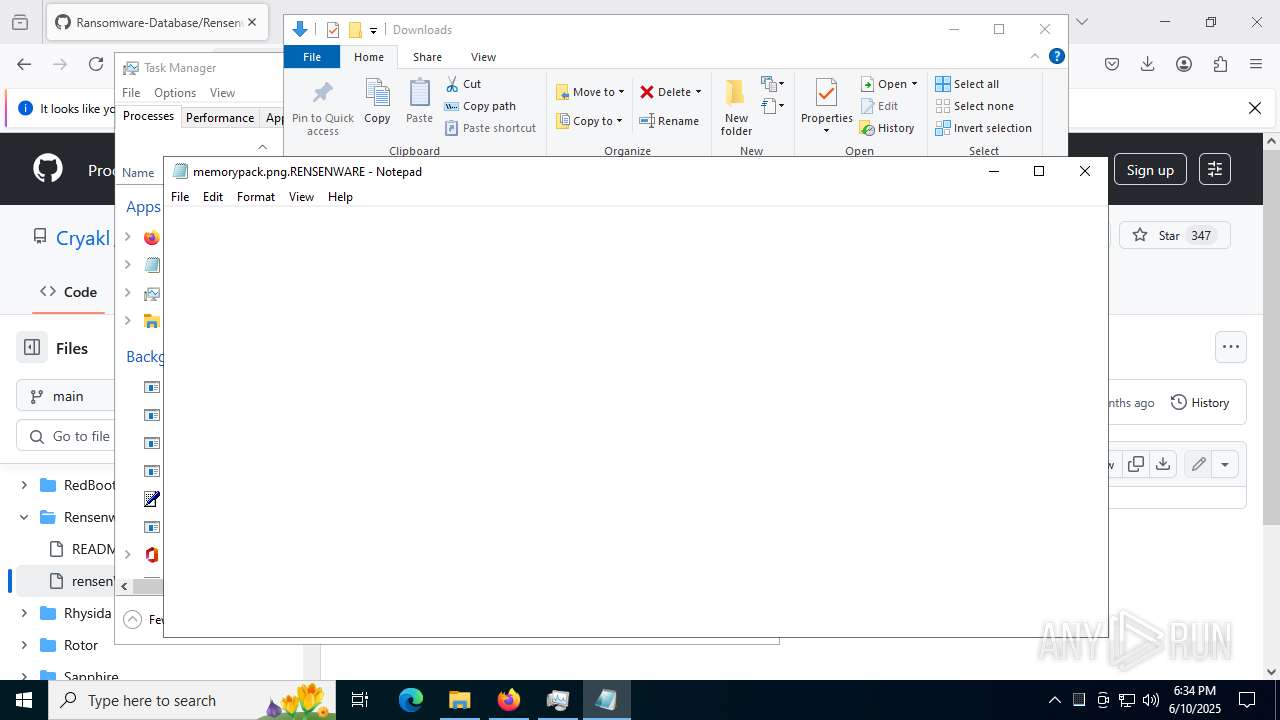
Task: Click the Cut scissors icon
Action: tap(452, 84)
